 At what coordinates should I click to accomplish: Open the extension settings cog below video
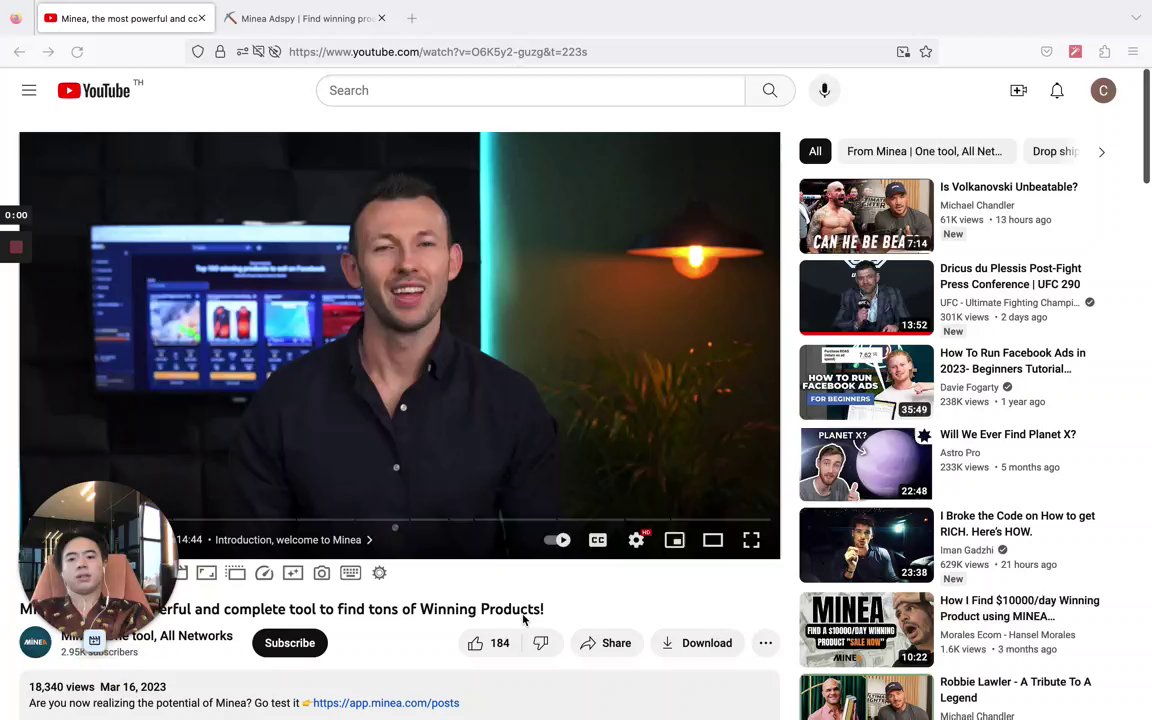click(379, 573)
